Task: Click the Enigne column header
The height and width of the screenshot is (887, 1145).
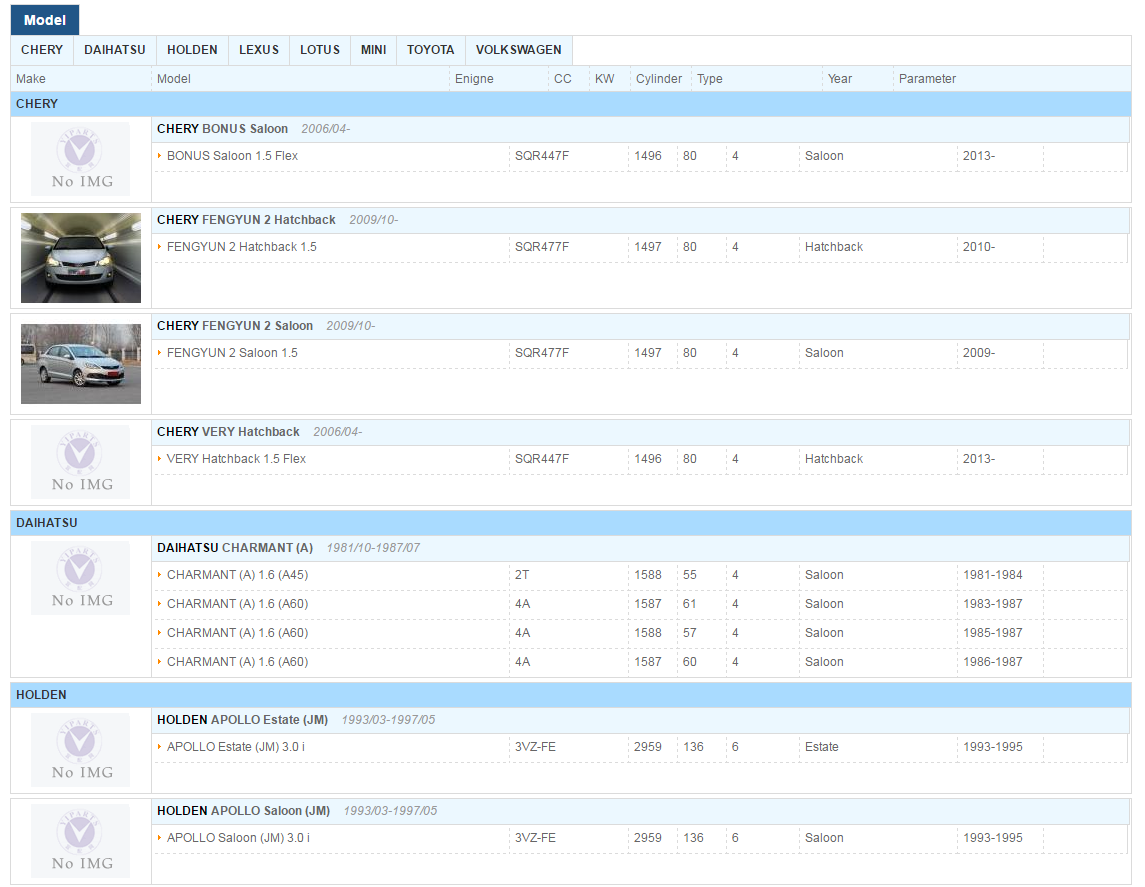Action: pyautogui.click(x=474, y=79)
